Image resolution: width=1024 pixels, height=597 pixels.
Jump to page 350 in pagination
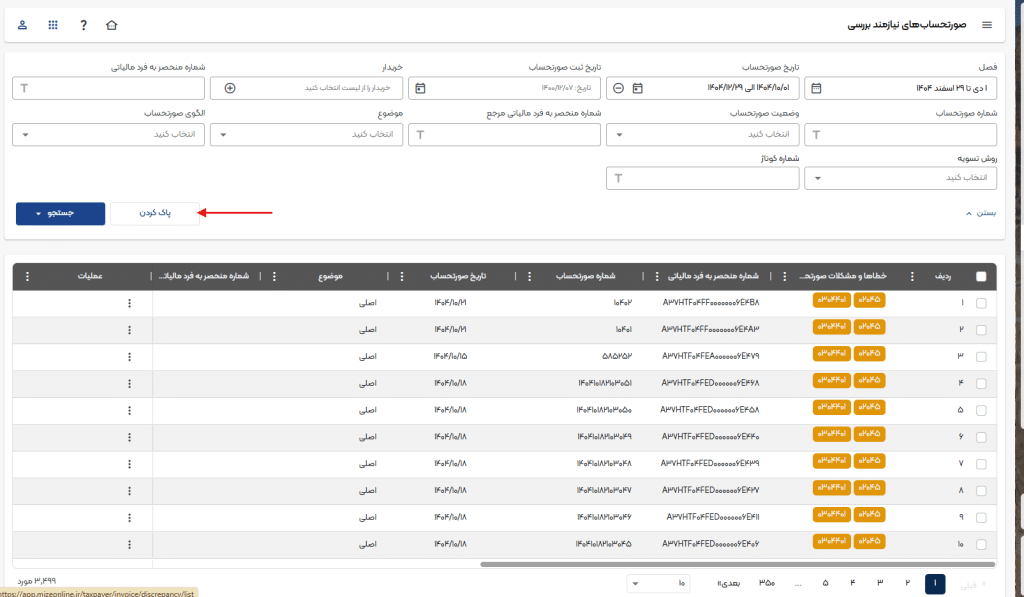pos(767,583)
